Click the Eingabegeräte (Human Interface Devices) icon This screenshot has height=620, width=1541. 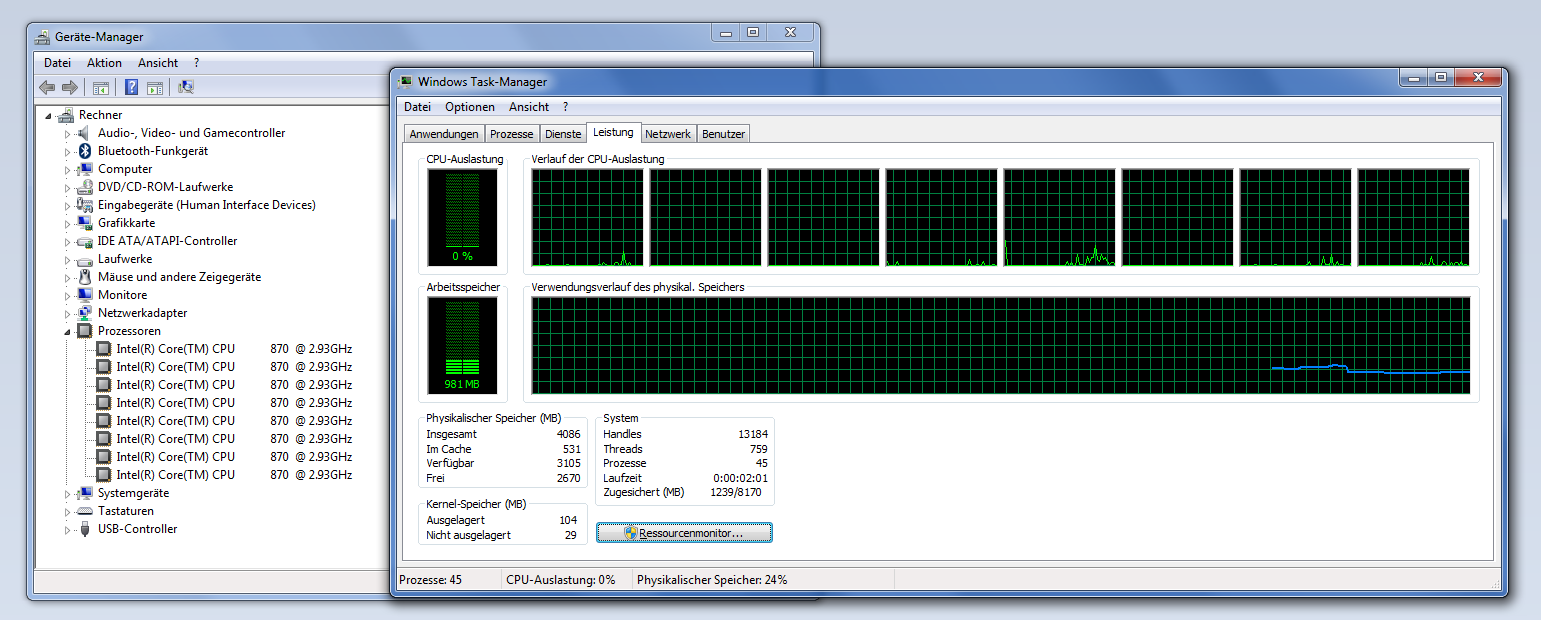pos(85,205)
